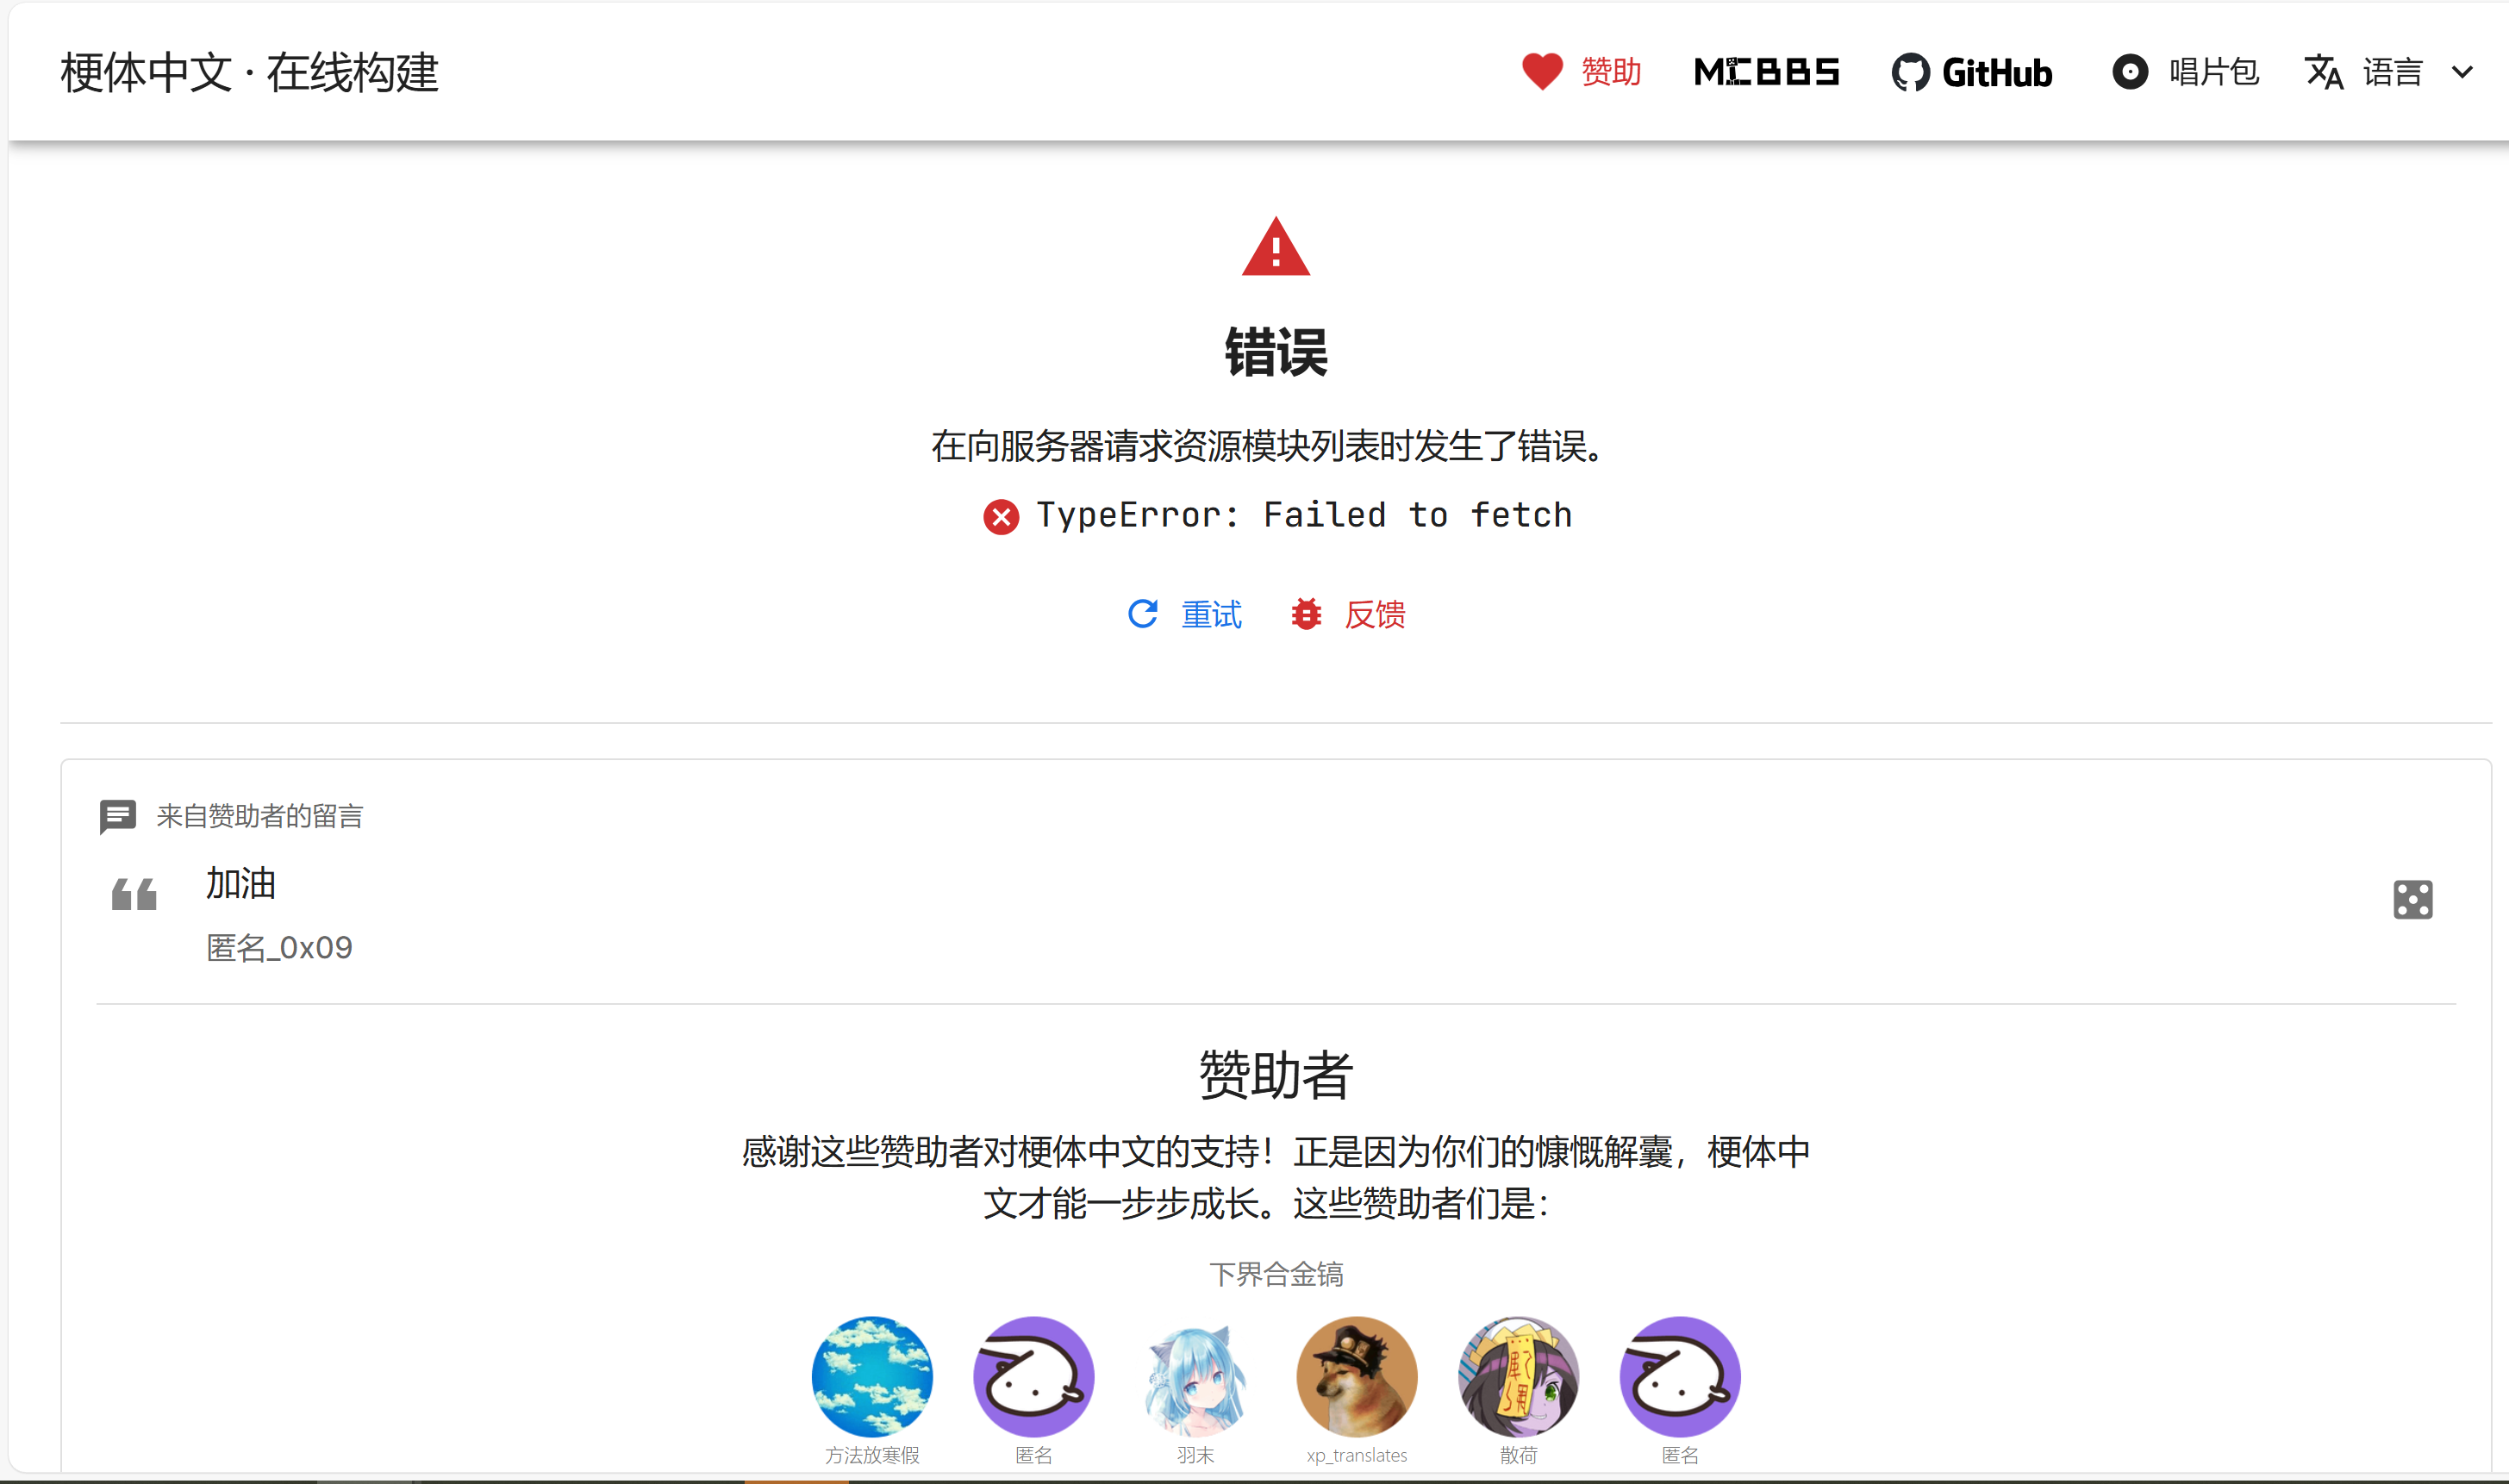Click the red heart sponsor icon
2509x1484 pixels.
point(1541,71)
